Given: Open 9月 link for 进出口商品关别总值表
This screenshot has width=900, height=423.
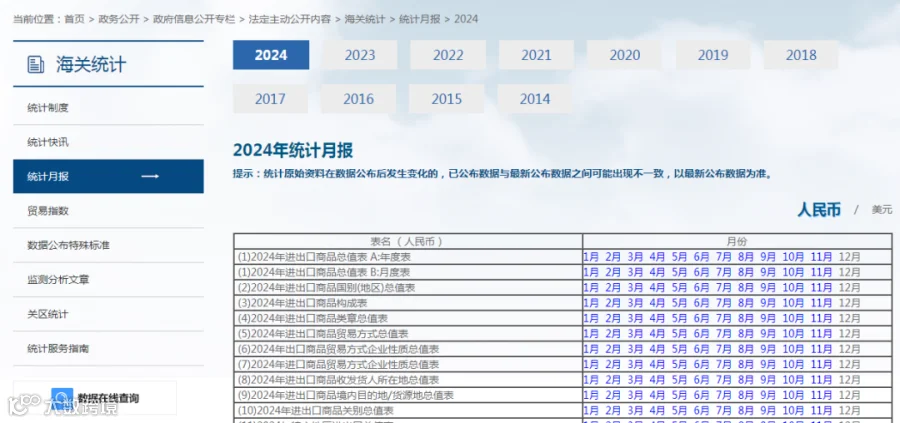Looking at the screenshot, I should click(768, 411).
